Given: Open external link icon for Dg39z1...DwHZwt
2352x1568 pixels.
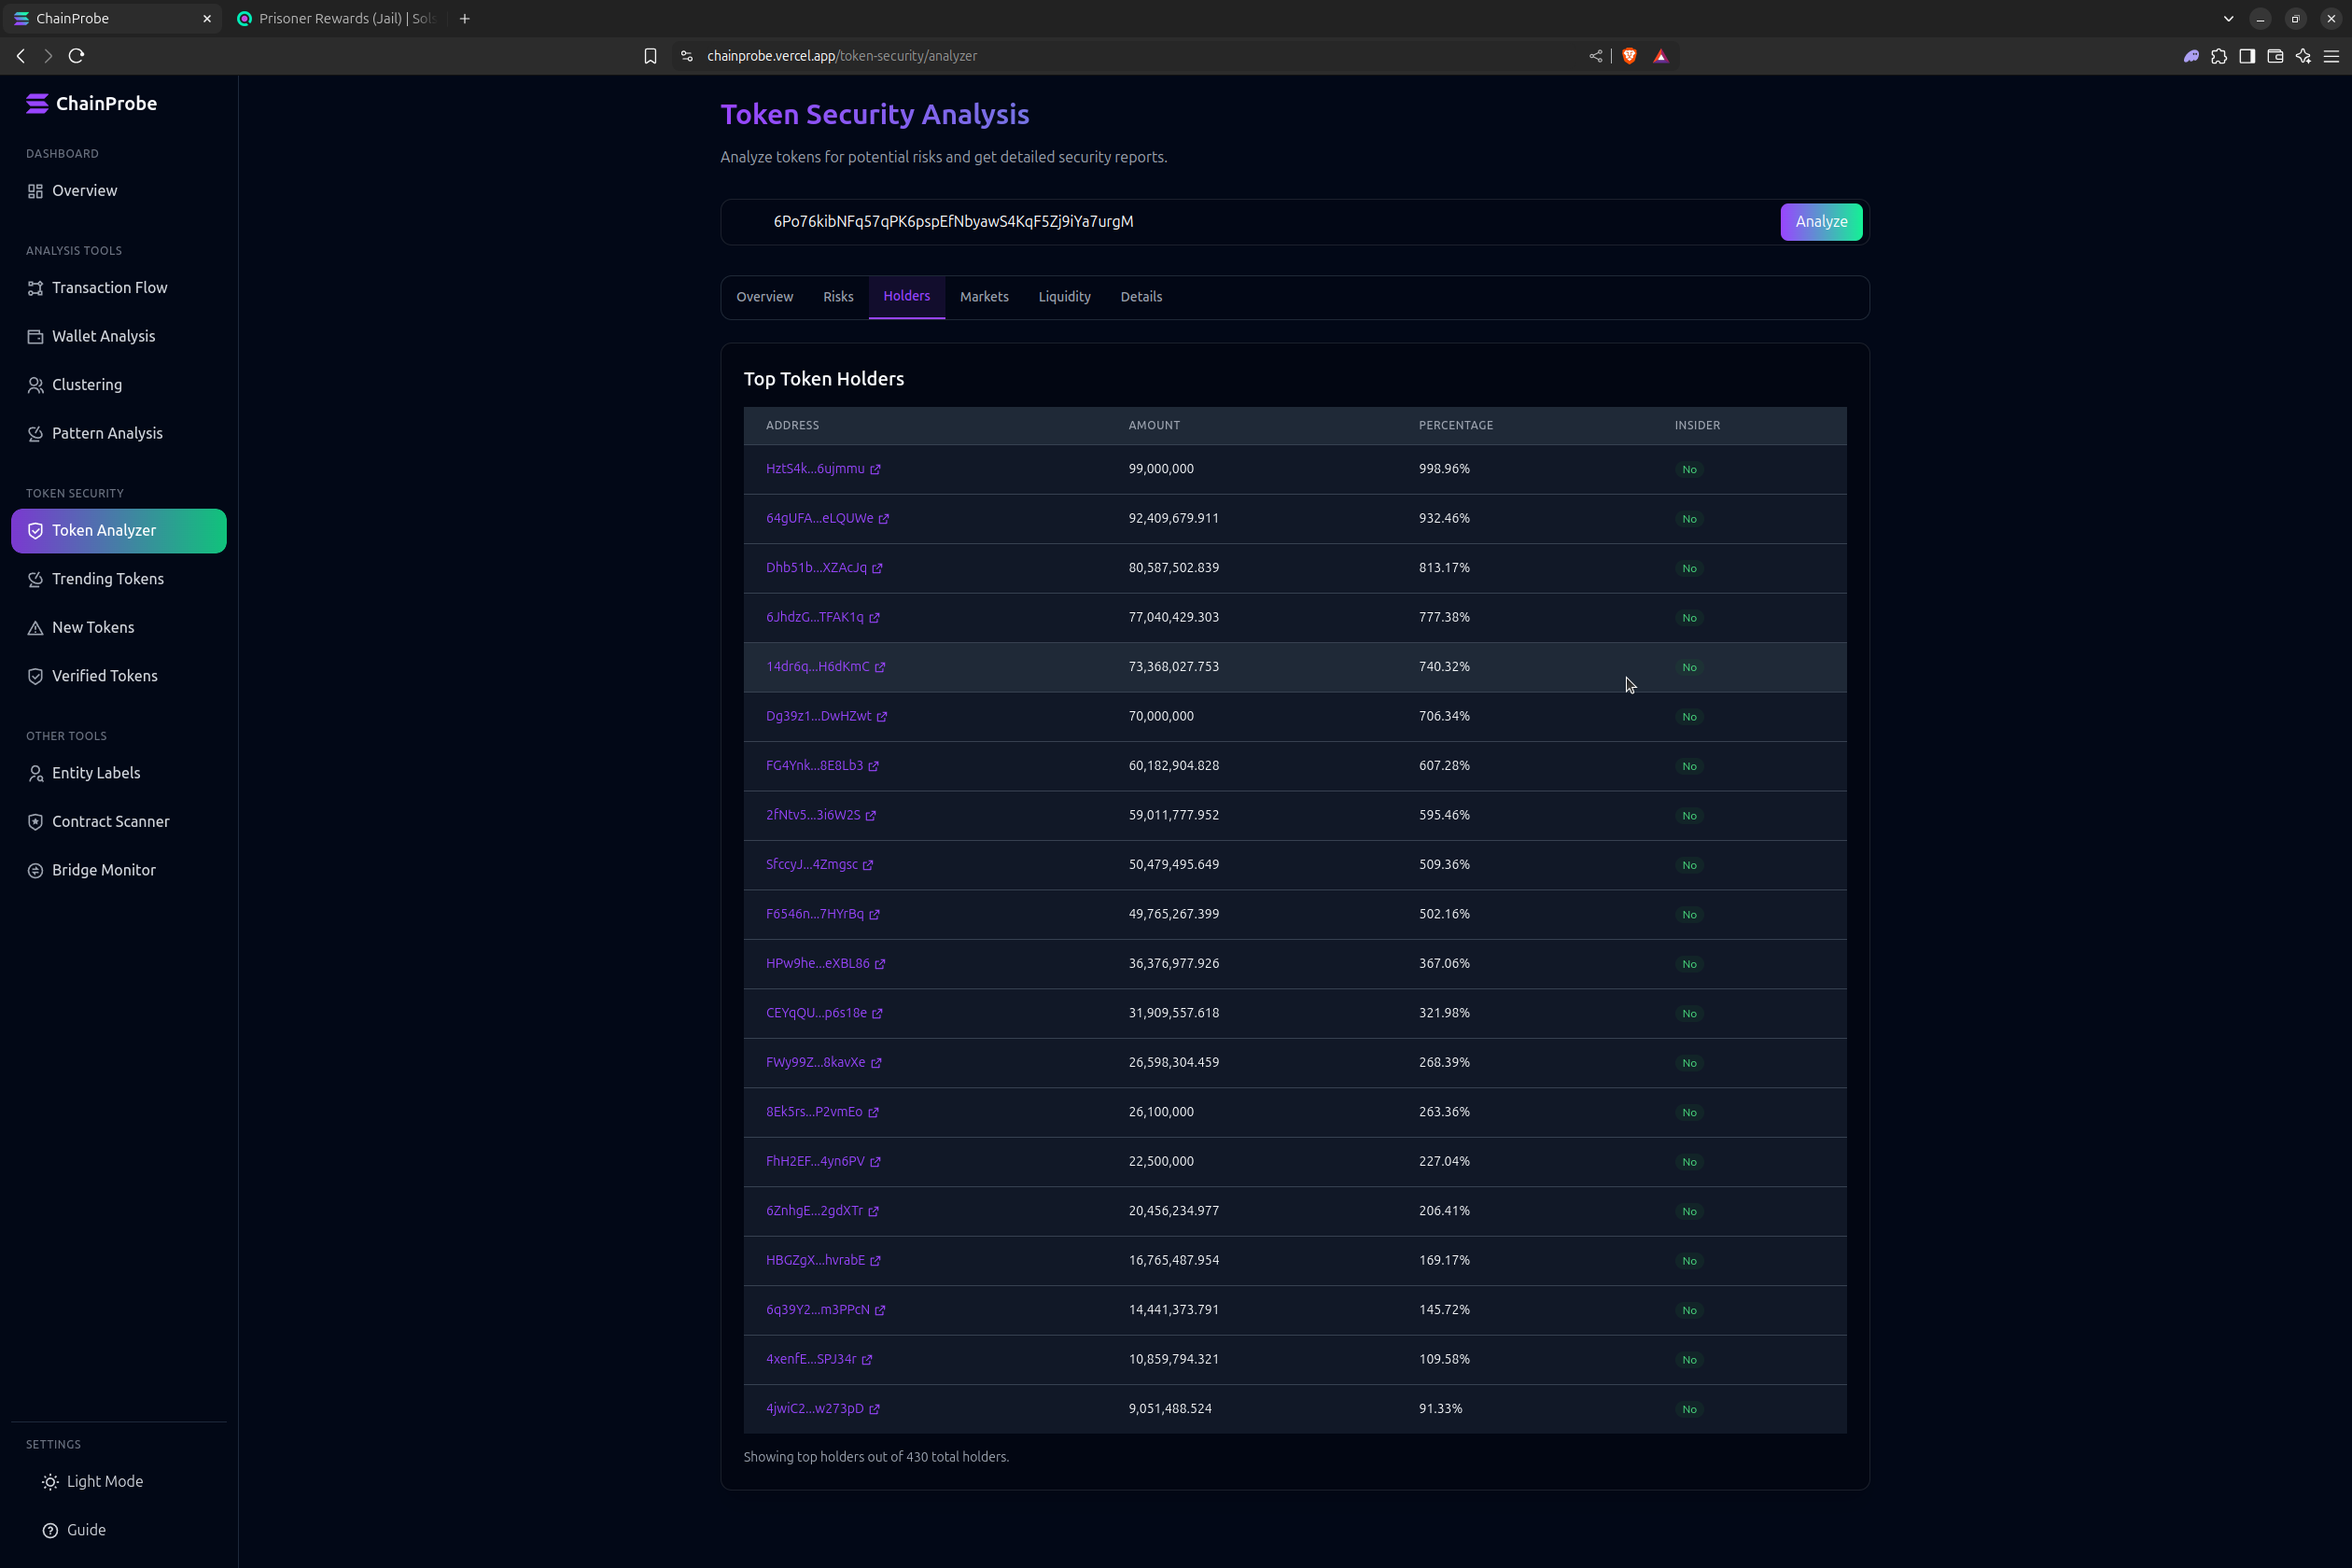Looking at the screenshot, I should [x=882, y=717].
